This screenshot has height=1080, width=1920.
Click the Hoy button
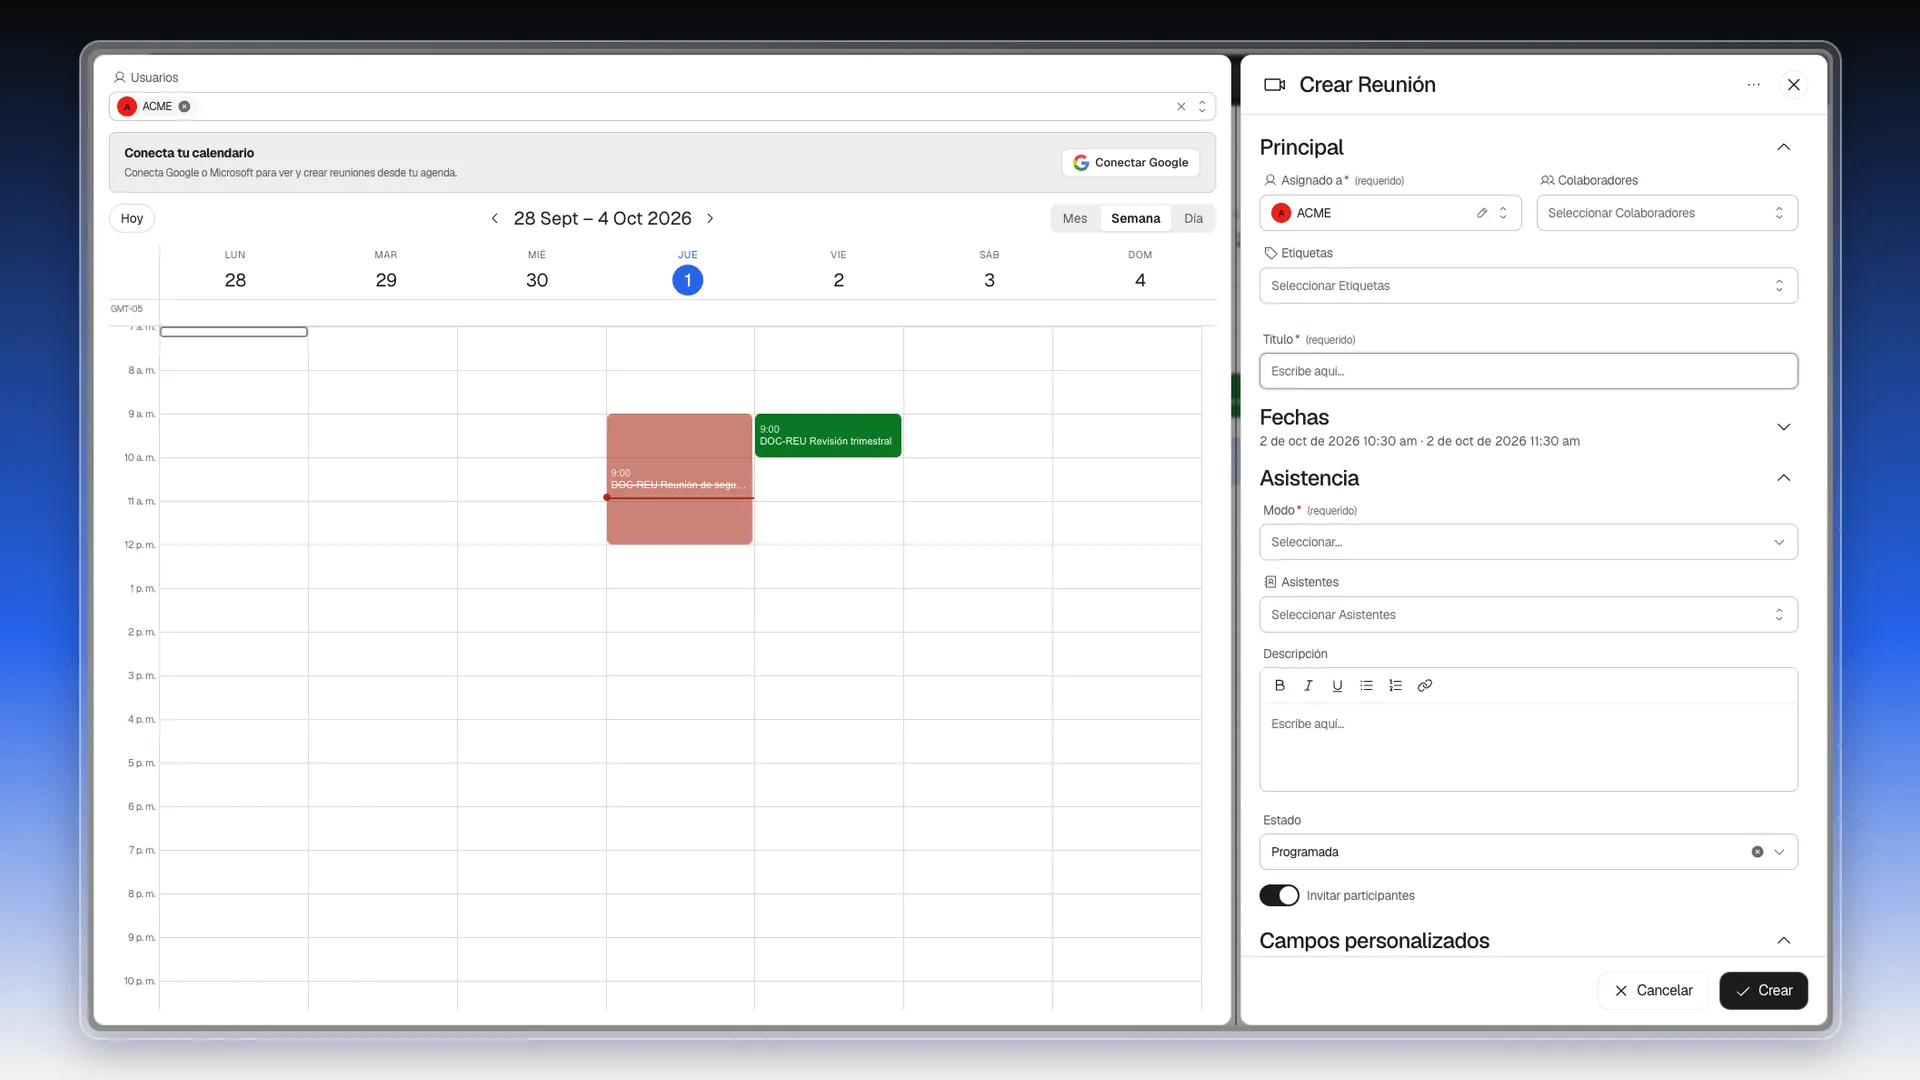[x=132, y=218]
